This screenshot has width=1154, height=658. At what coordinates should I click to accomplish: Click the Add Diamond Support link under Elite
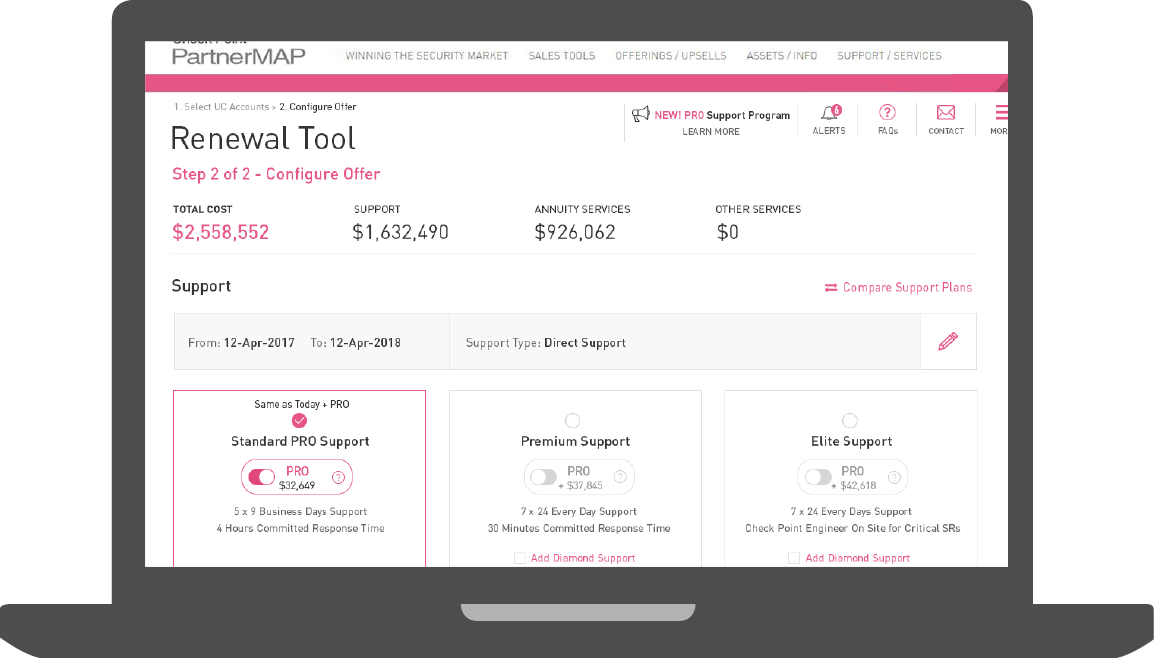click(x=857, y=558)
